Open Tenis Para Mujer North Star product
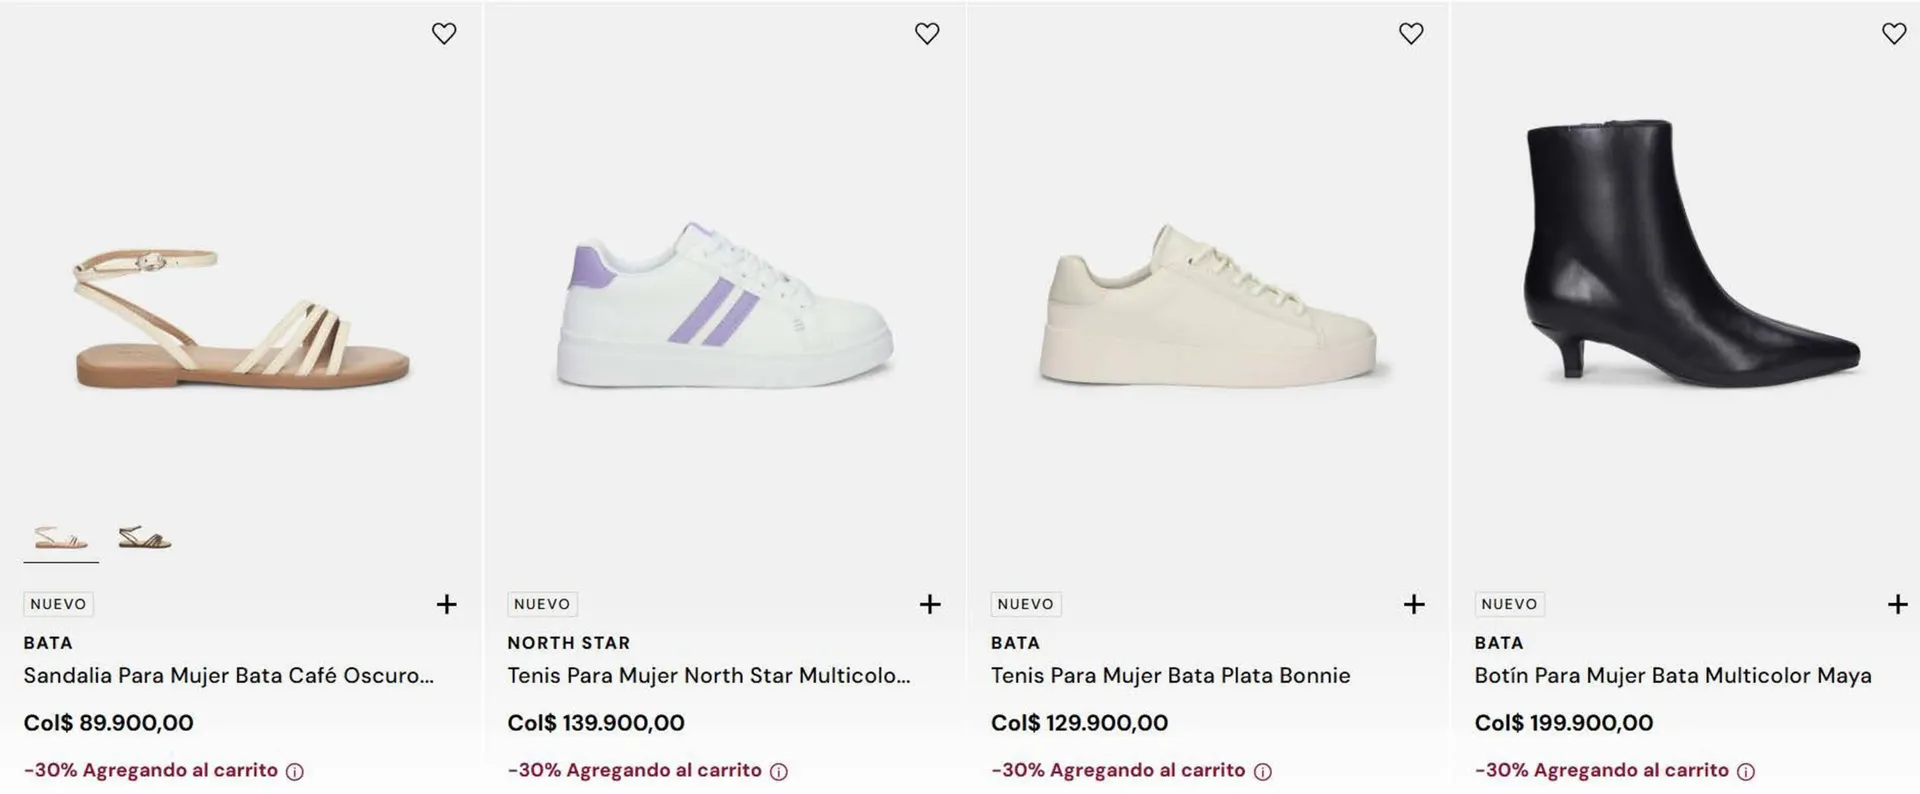The image size is (1920, 794). tap(708, 676)
